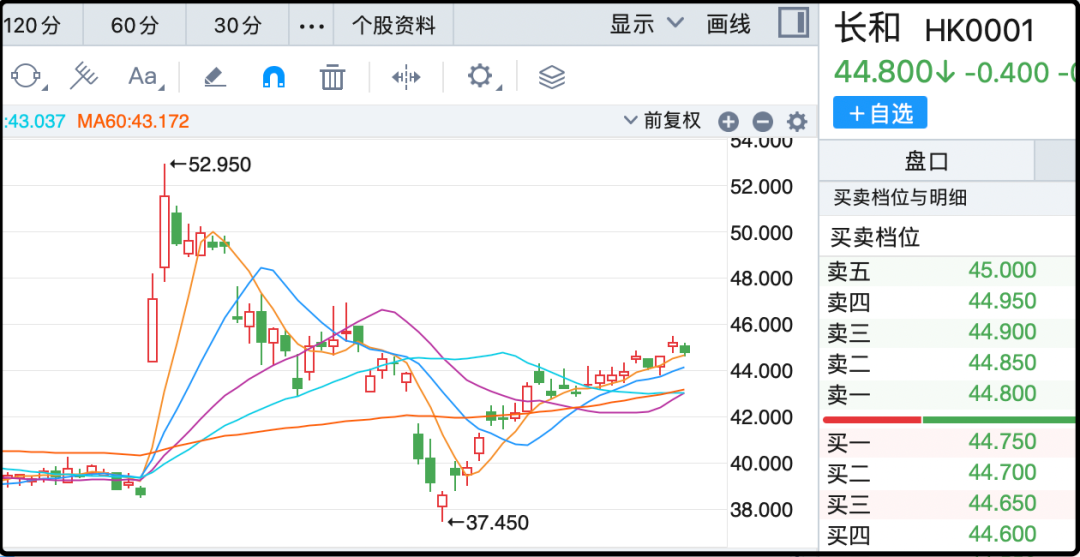Open the more timeframes ellipsis menu
This screenshot has height=557, width=1080.
(x=312, y=25)
